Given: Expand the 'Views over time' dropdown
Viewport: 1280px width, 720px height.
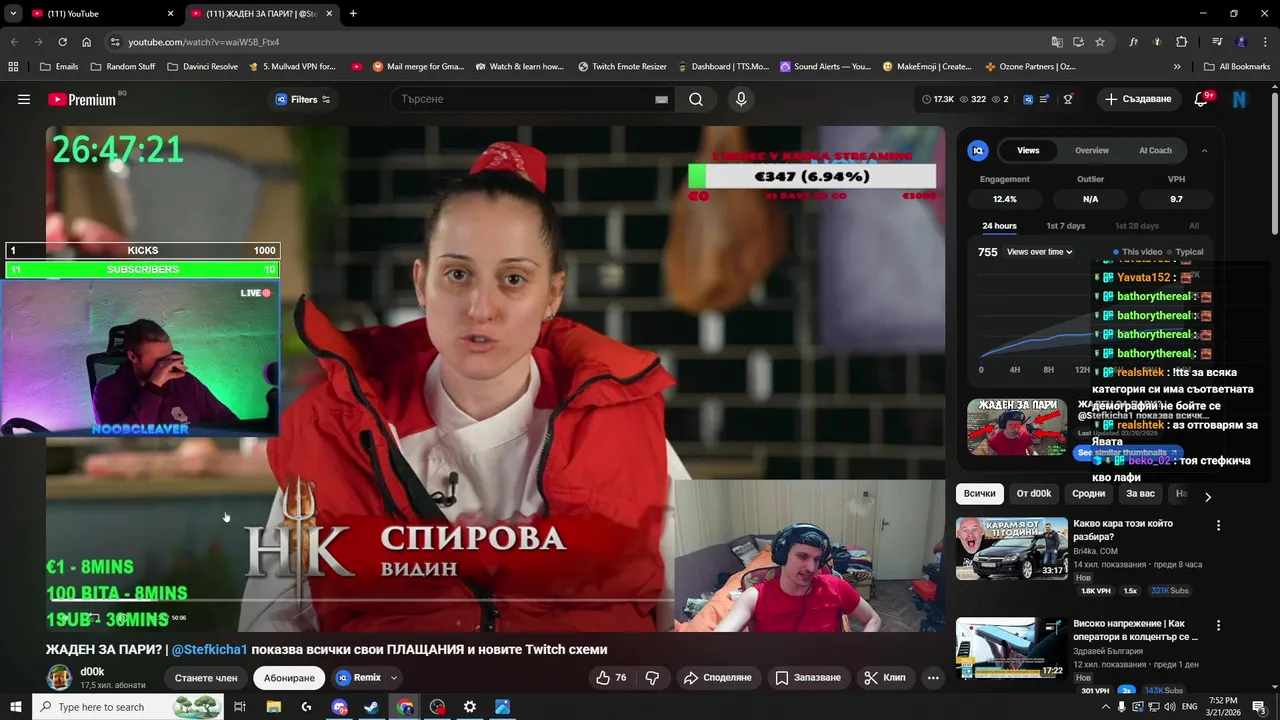Looking at the screenshot, I should tap(1040, 252).
